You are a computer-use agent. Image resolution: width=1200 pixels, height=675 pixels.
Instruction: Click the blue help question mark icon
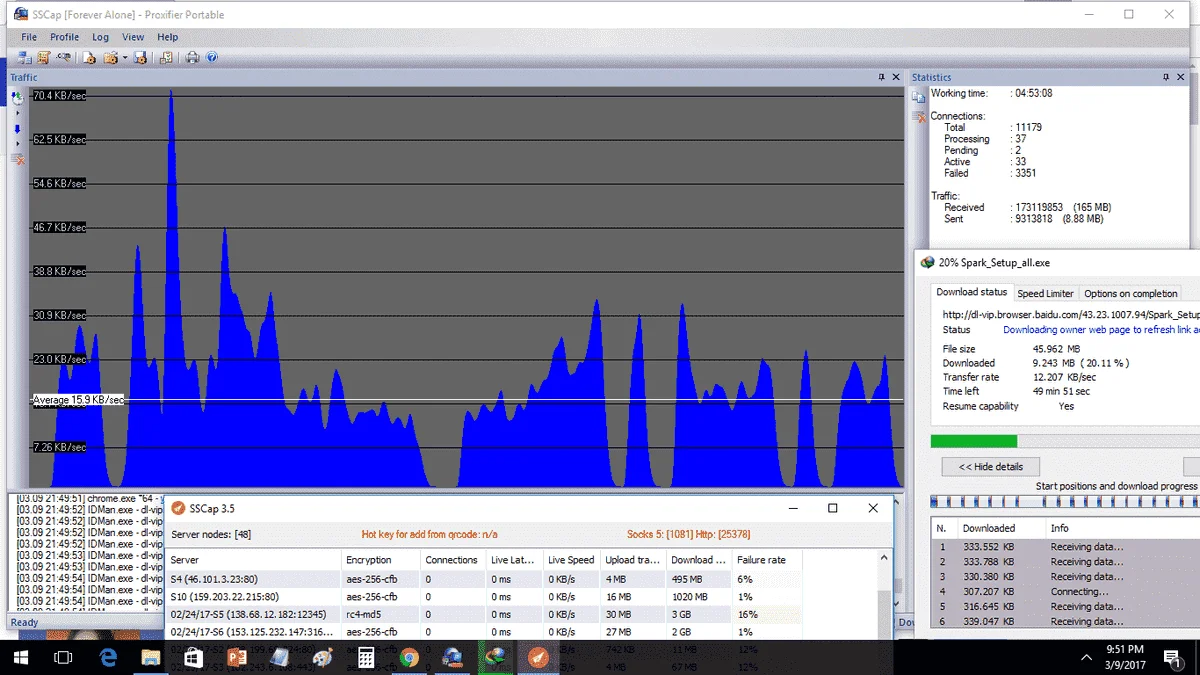pyautogui.click(x=212, y=58)
